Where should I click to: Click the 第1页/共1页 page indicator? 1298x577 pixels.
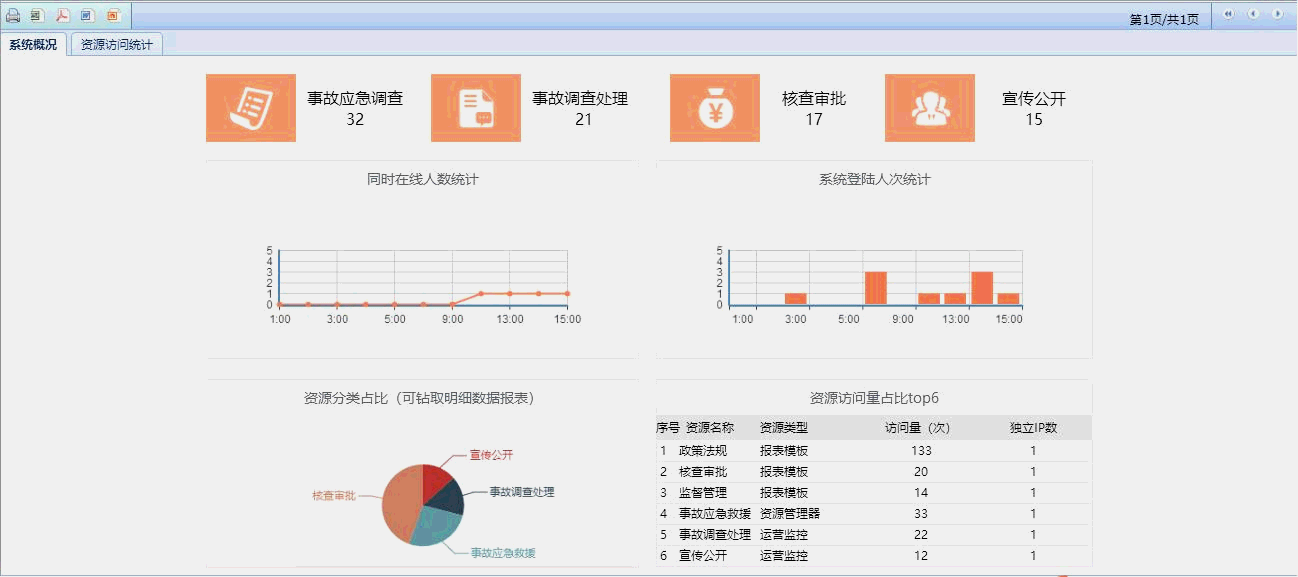1164,19
